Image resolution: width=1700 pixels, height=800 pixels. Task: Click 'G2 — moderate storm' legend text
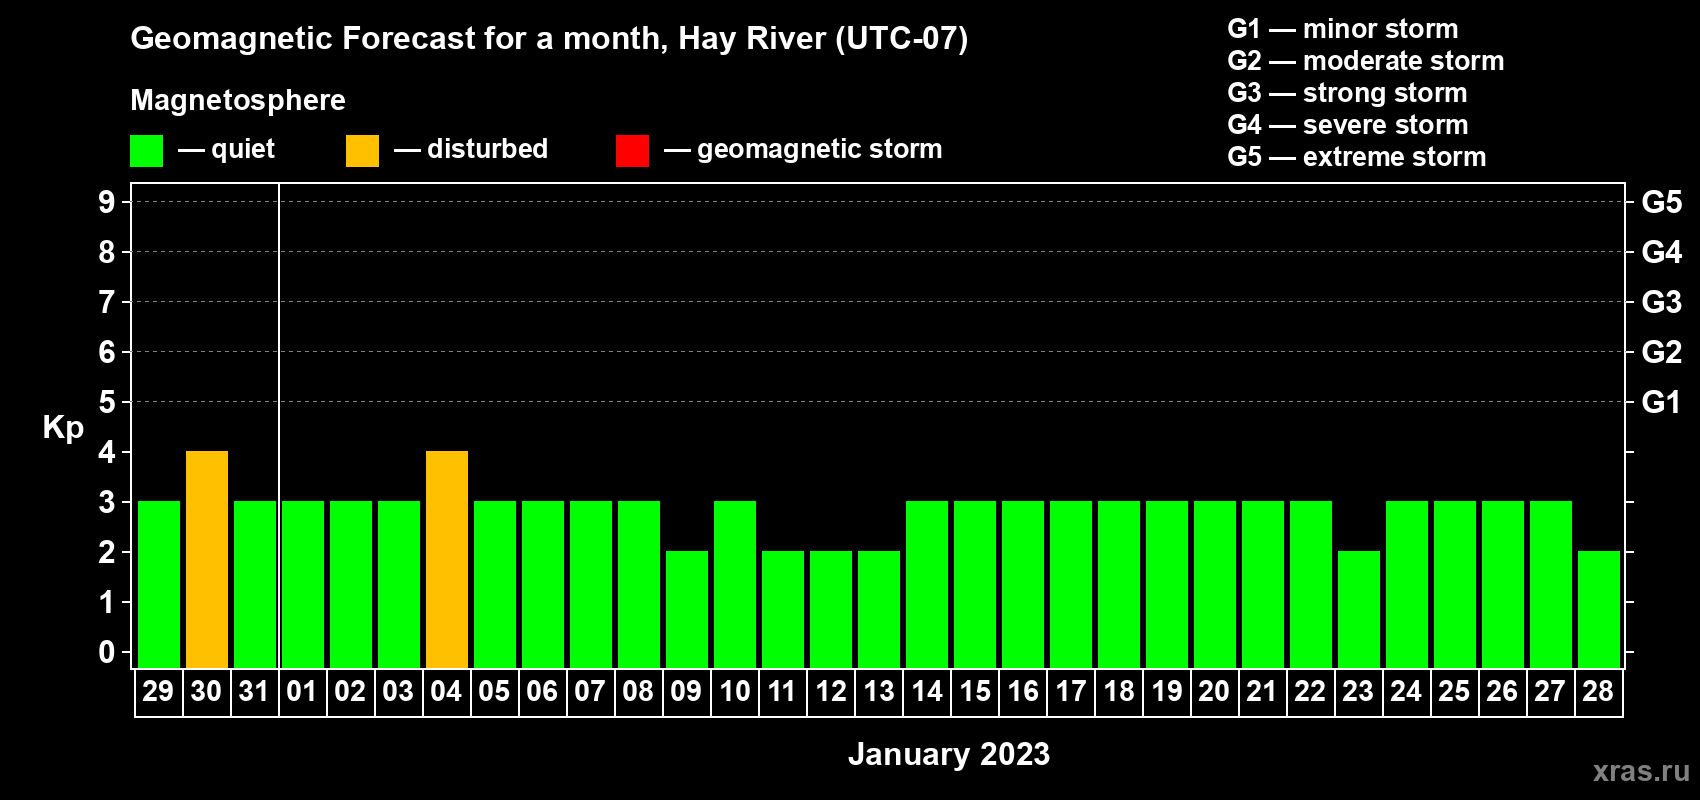point(1366,61)
